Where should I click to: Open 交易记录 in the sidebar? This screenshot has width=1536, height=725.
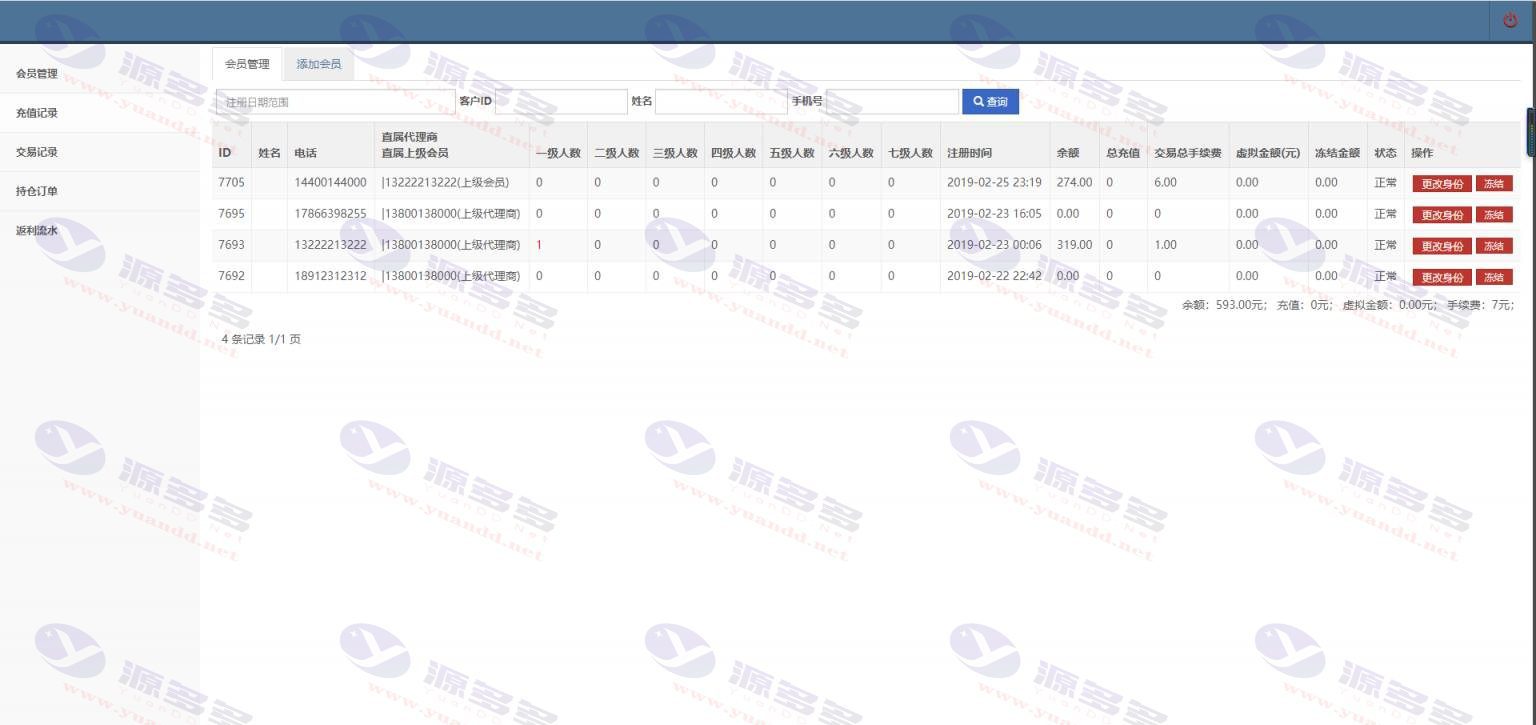pos(37,152)
